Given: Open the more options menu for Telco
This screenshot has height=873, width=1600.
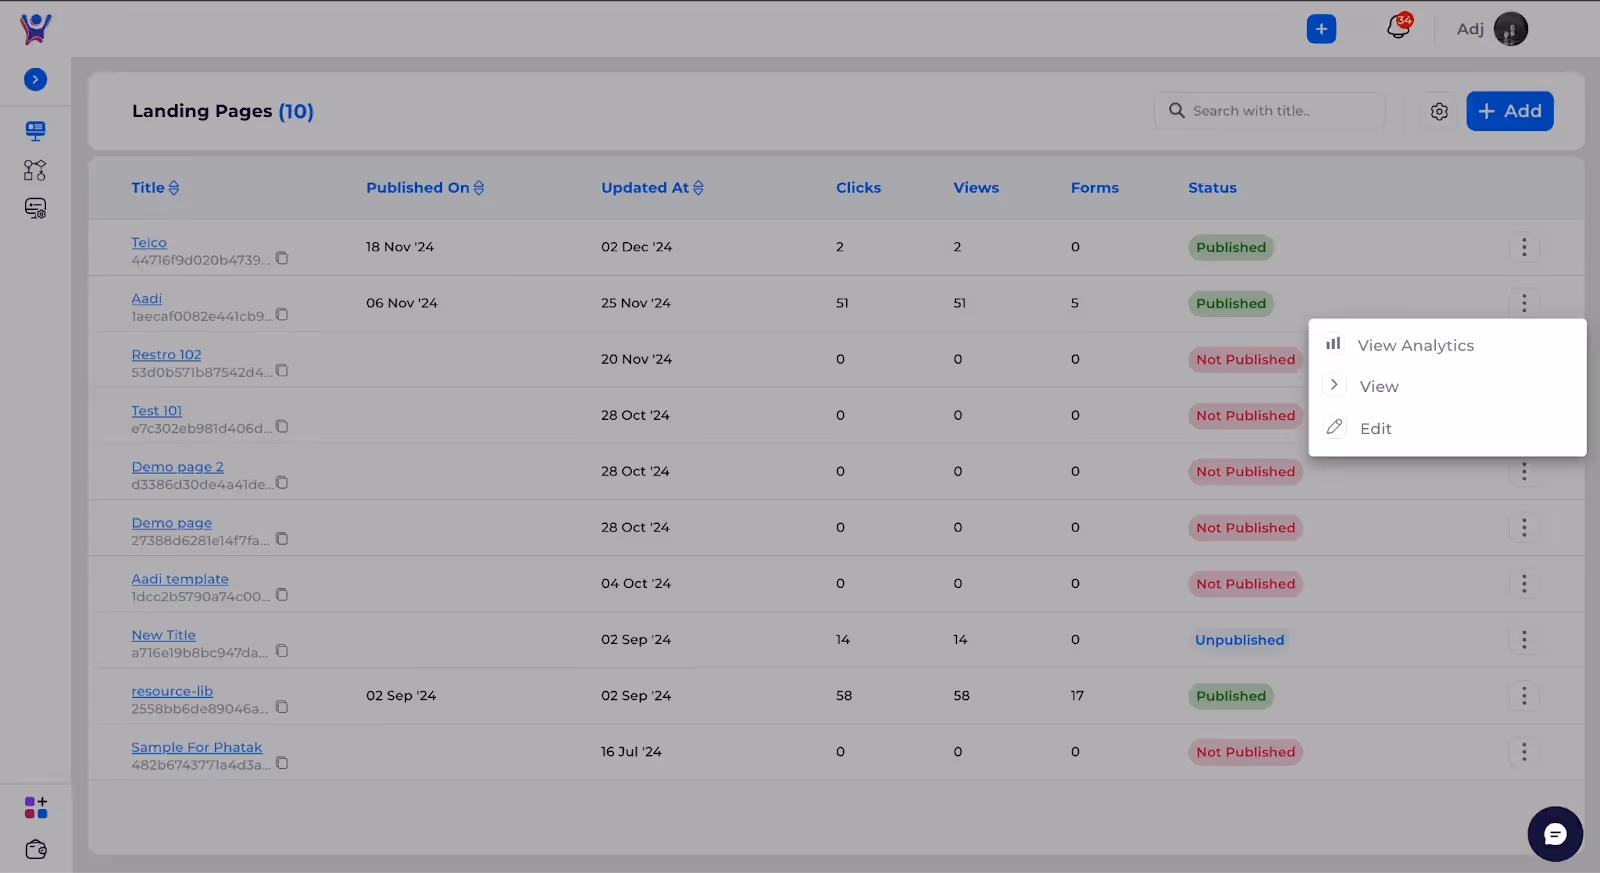Looking at the screenshot, I should (x=1524, y=247).
